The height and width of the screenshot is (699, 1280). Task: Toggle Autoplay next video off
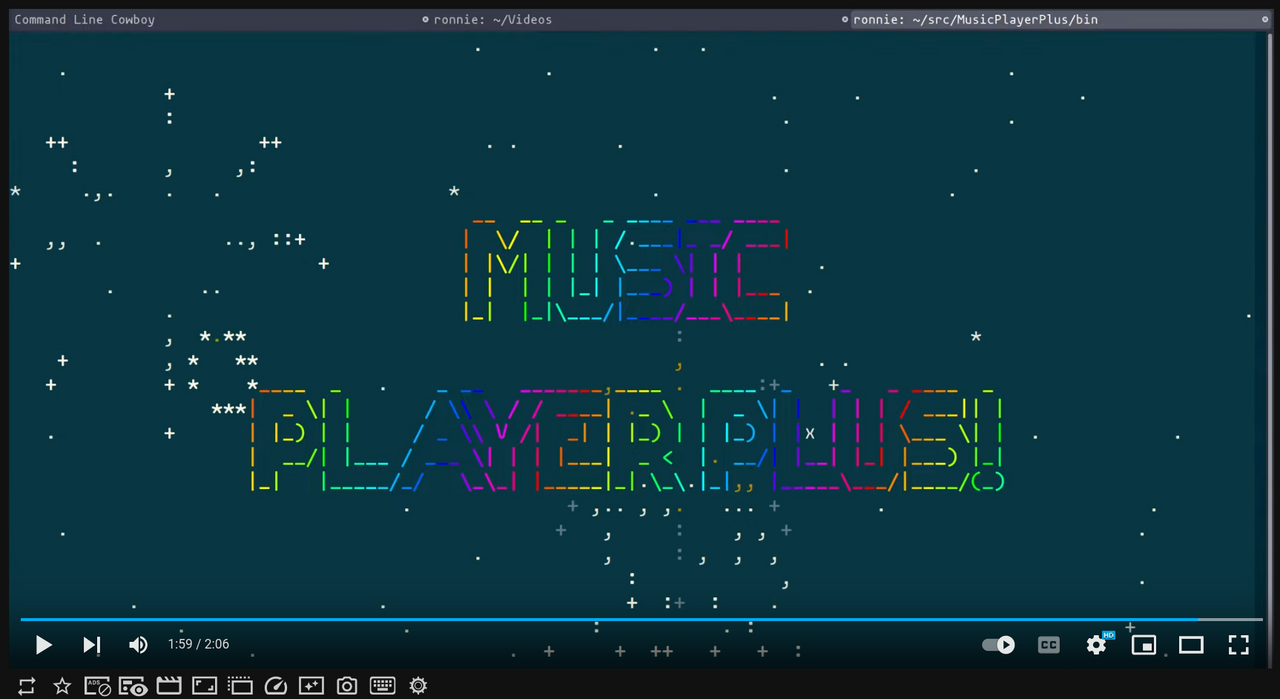point(998,645)
